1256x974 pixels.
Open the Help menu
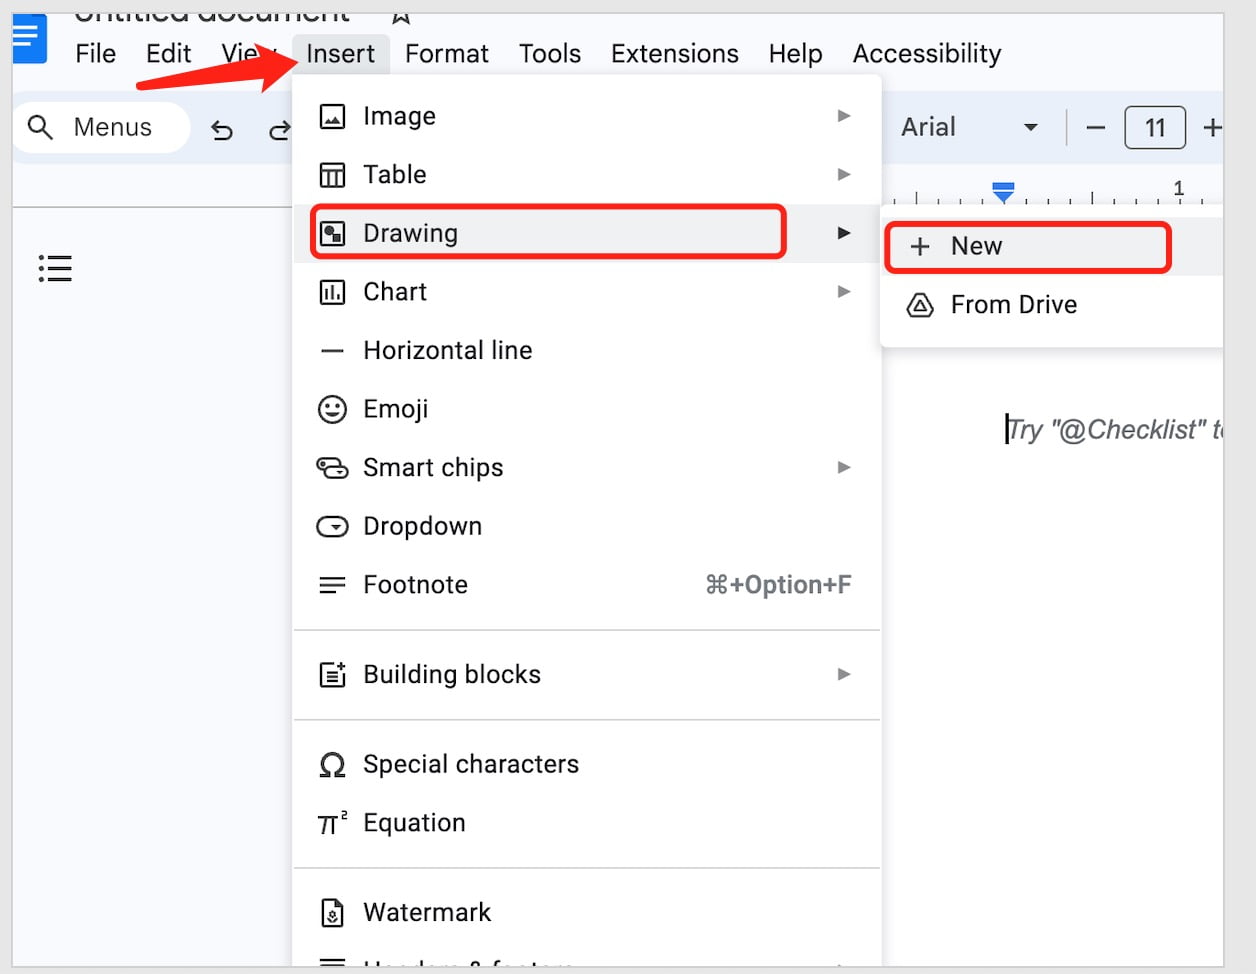[x=796, y=54]
